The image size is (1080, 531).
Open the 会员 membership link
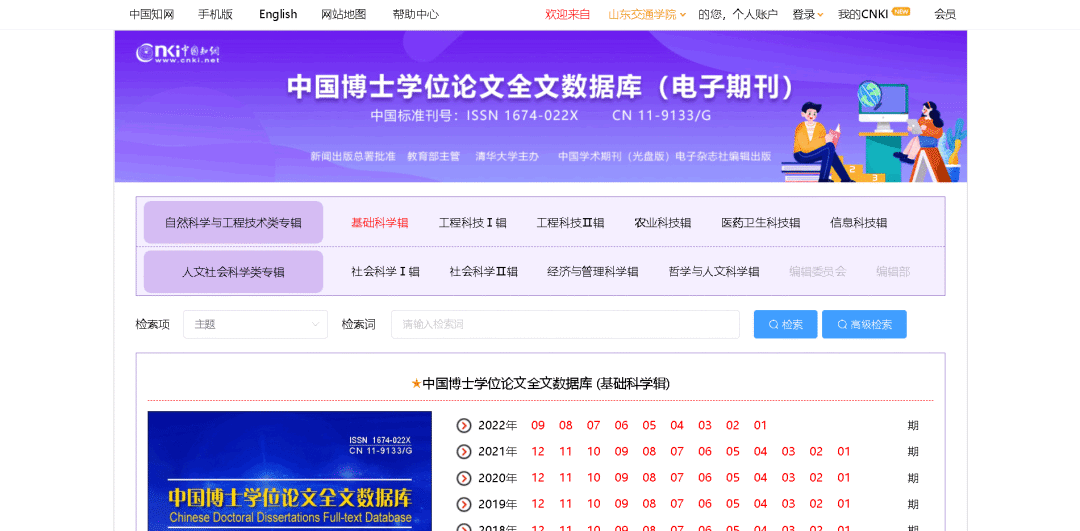click(x=945, y=14)
